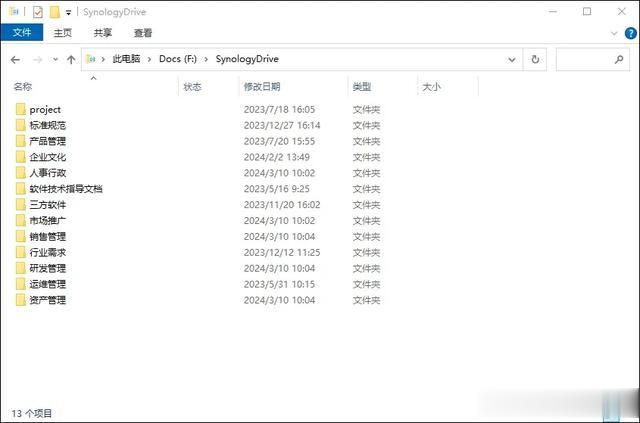The height and width of the screenshot is (423, 640).
Task: Click the date 2024/2/2 13:49
Action: click(x=277, y=157)
